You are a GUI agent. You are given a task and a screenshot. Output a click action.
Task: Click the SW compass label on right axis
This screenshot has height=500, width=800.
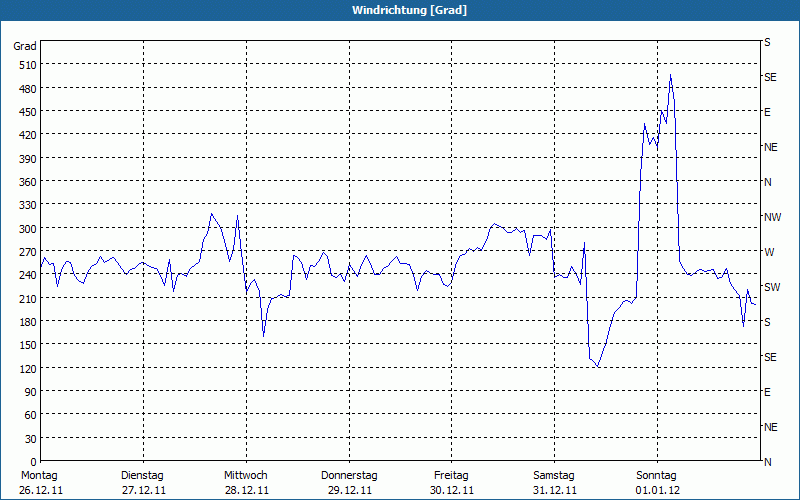click(772, 287)
